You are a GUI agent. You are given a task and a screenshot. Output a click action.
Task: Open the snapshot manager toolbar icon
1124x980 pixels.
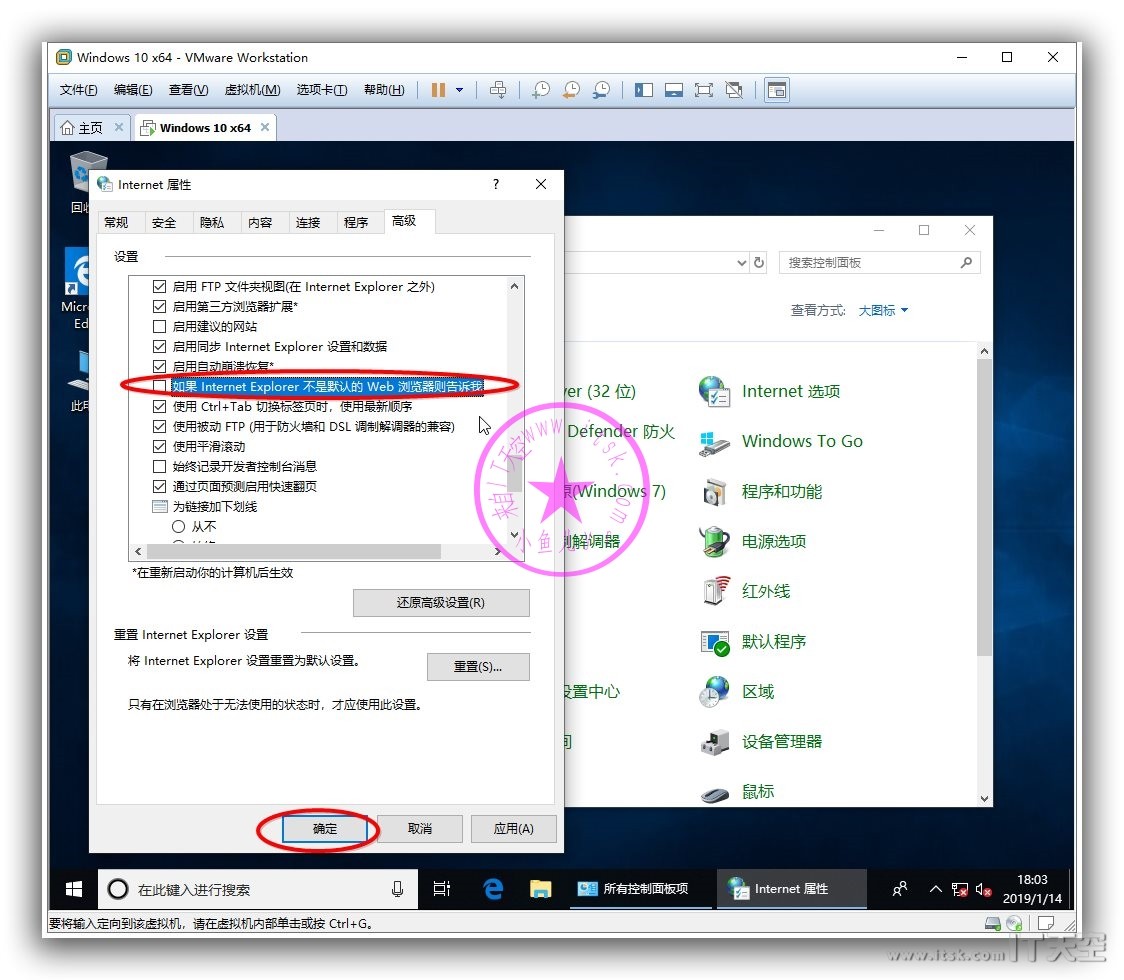601,90
